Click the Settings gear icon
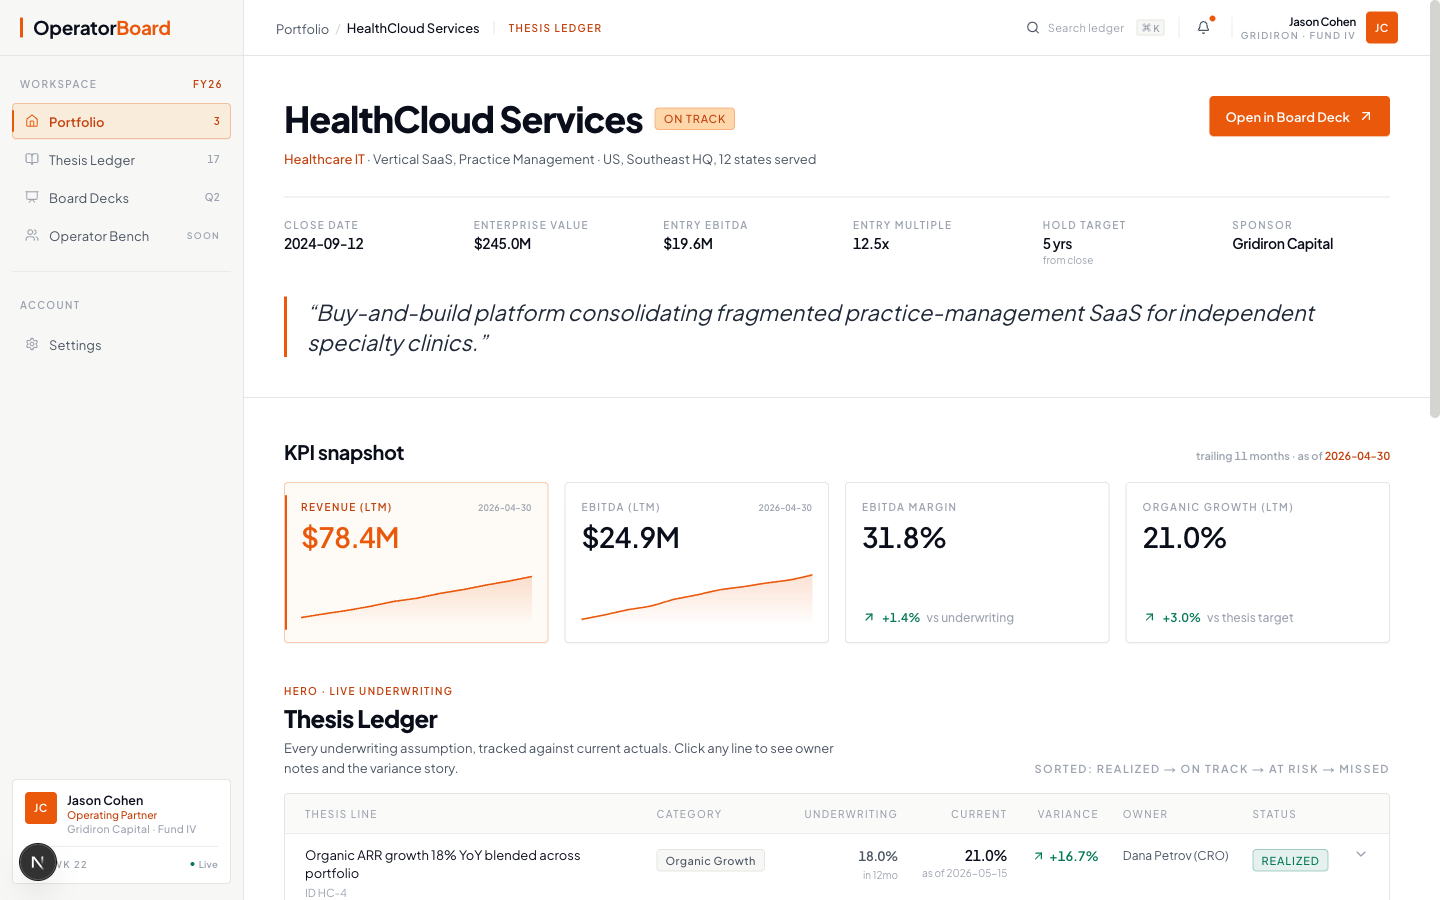 coord(32,344)
